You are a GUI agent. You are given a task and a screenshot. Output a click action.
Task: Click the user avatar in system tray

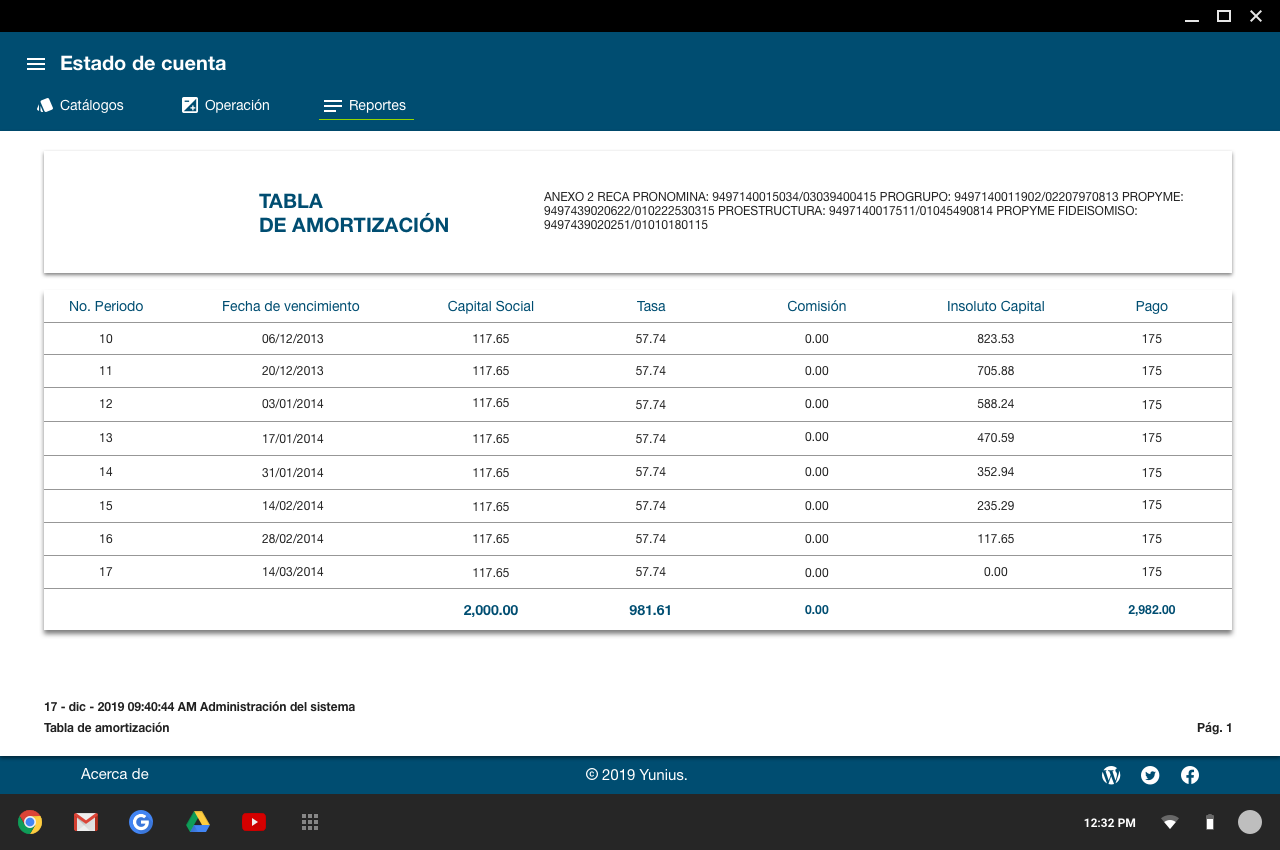(1249, 822)
